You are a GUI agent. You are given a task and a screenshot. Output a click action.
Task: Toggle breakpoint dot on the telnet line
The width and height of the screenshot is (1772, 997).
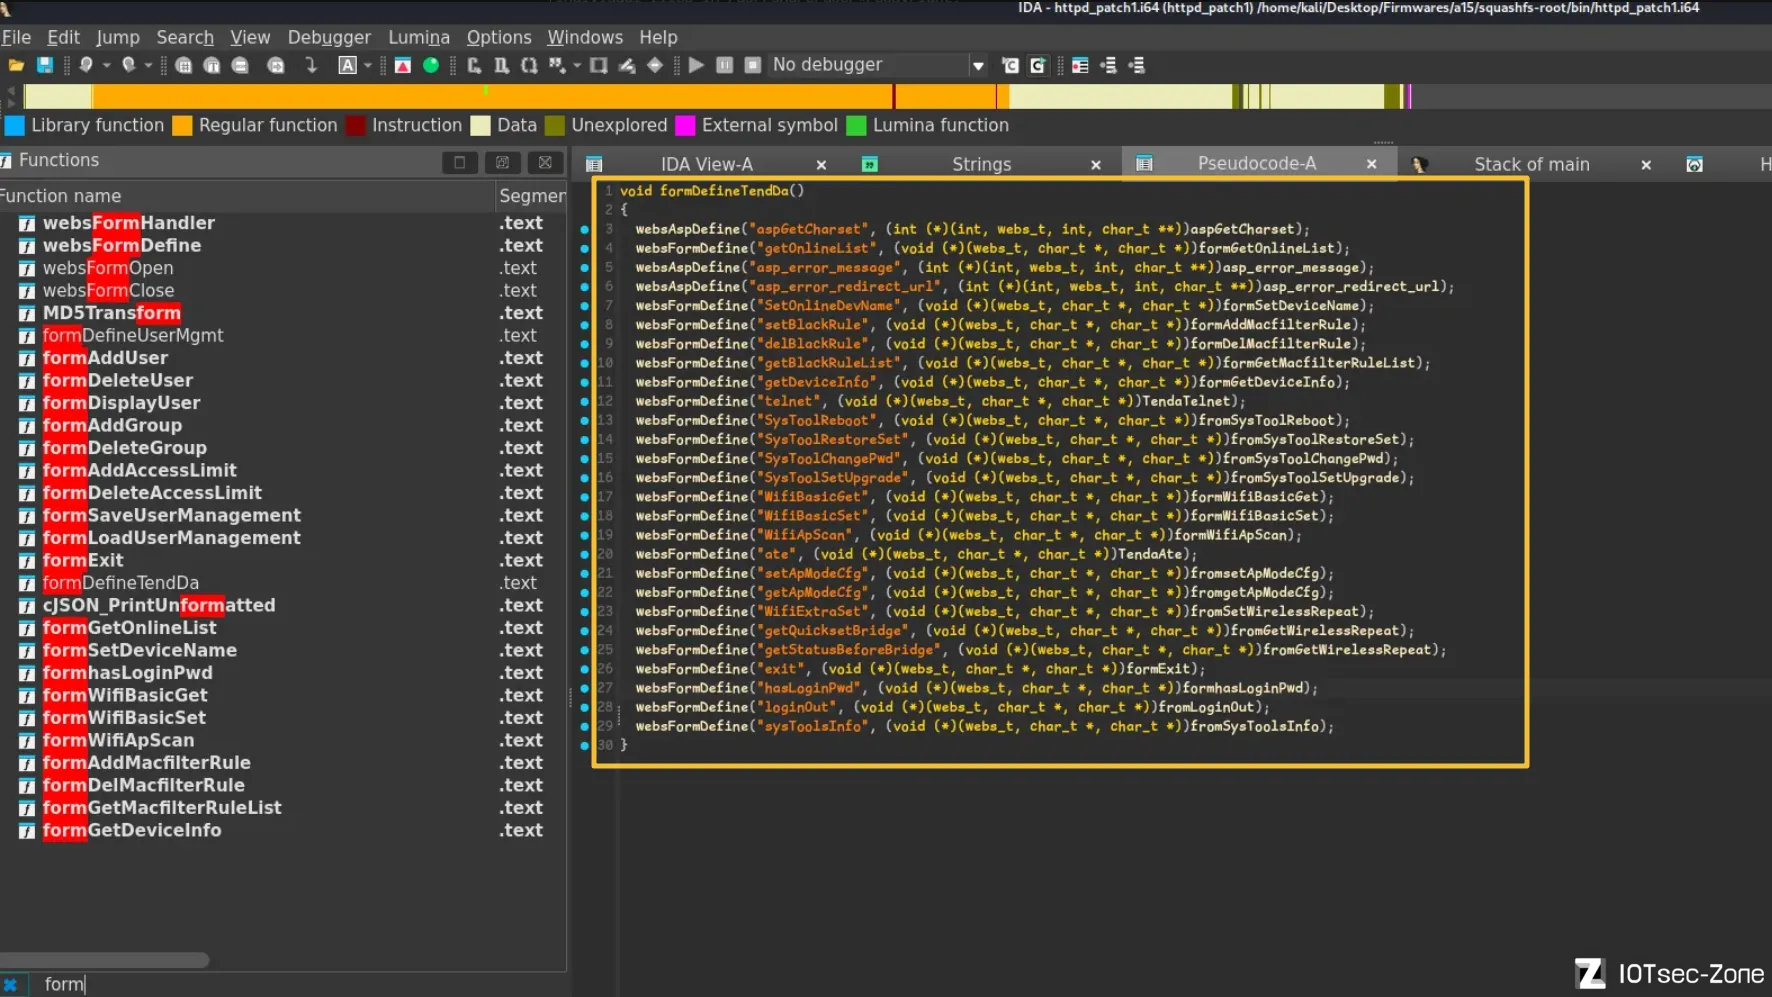[x=585, y=401]
